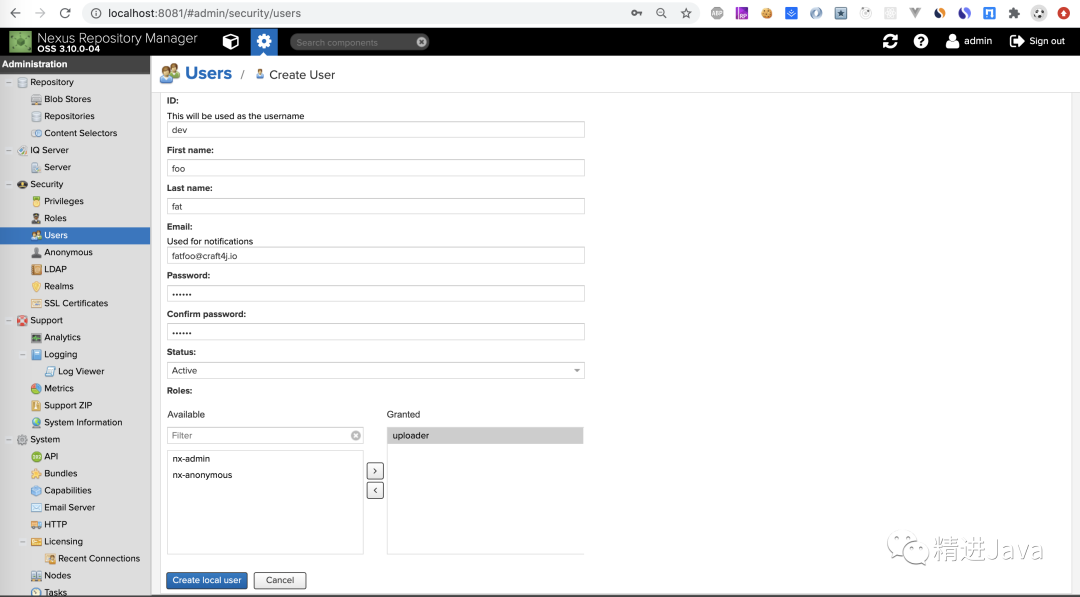
Task: Open Nodes page
Action: 57,576
